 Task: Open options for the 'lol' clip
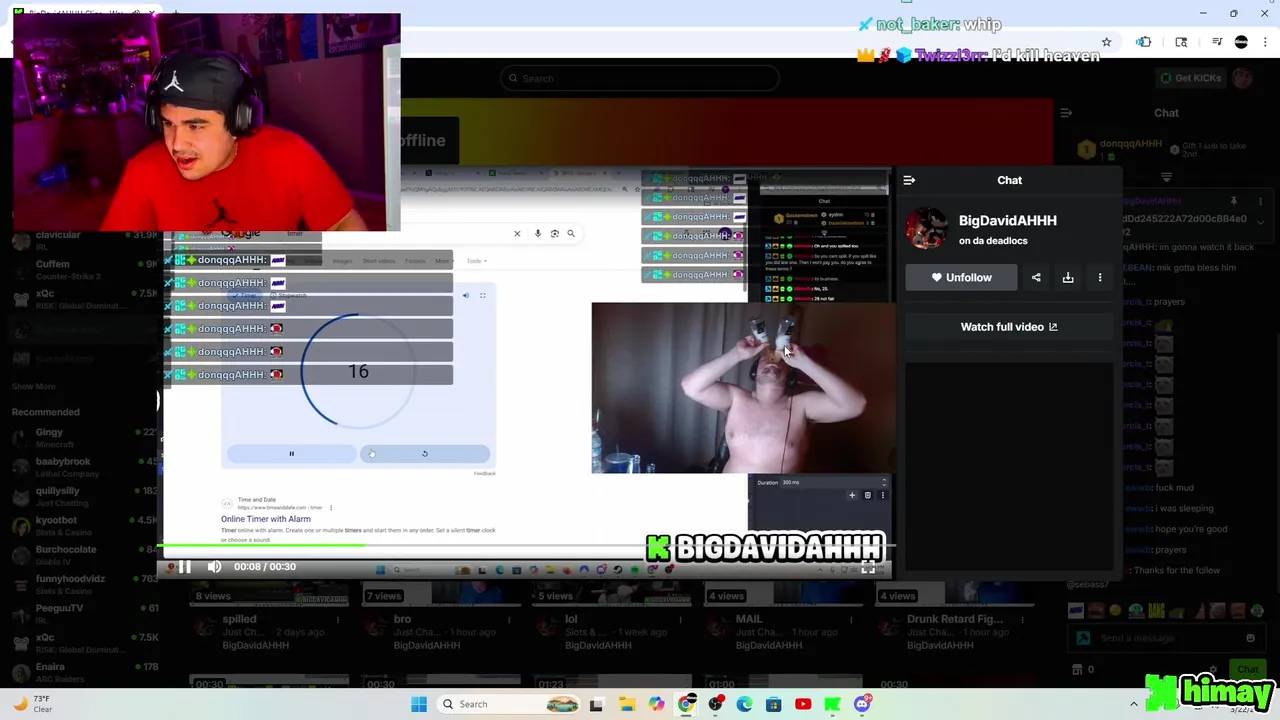[680, 620]
